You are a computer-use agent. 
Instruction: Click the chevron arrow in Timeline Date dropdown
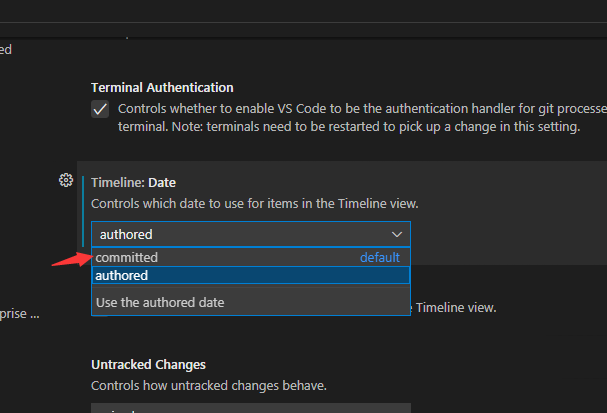click(397, 234)
